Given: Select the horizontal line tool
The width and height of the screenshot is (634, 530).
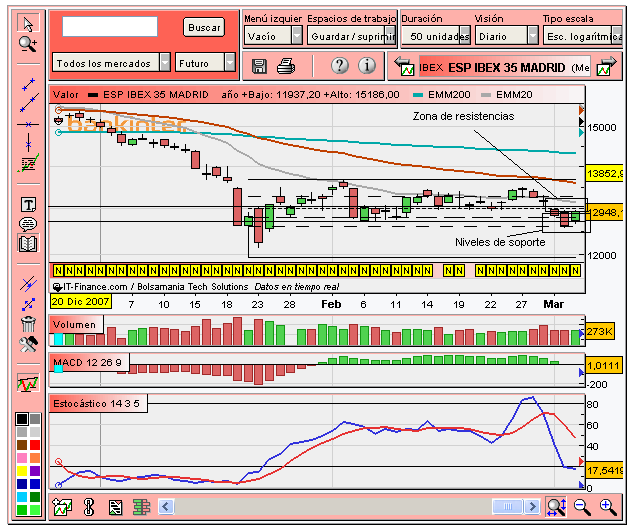Looking at the screenshot, I should tap(28, 125).
